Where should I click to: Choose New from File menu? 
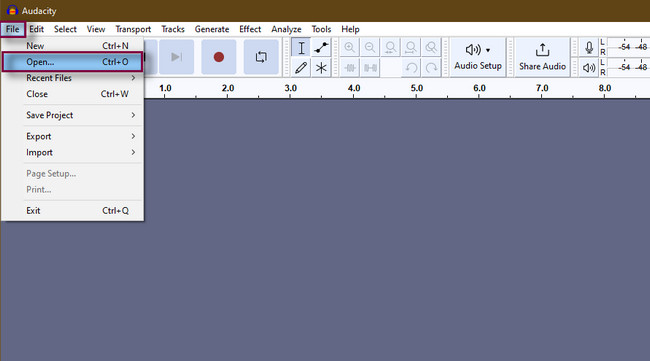(x=73, y=46)
